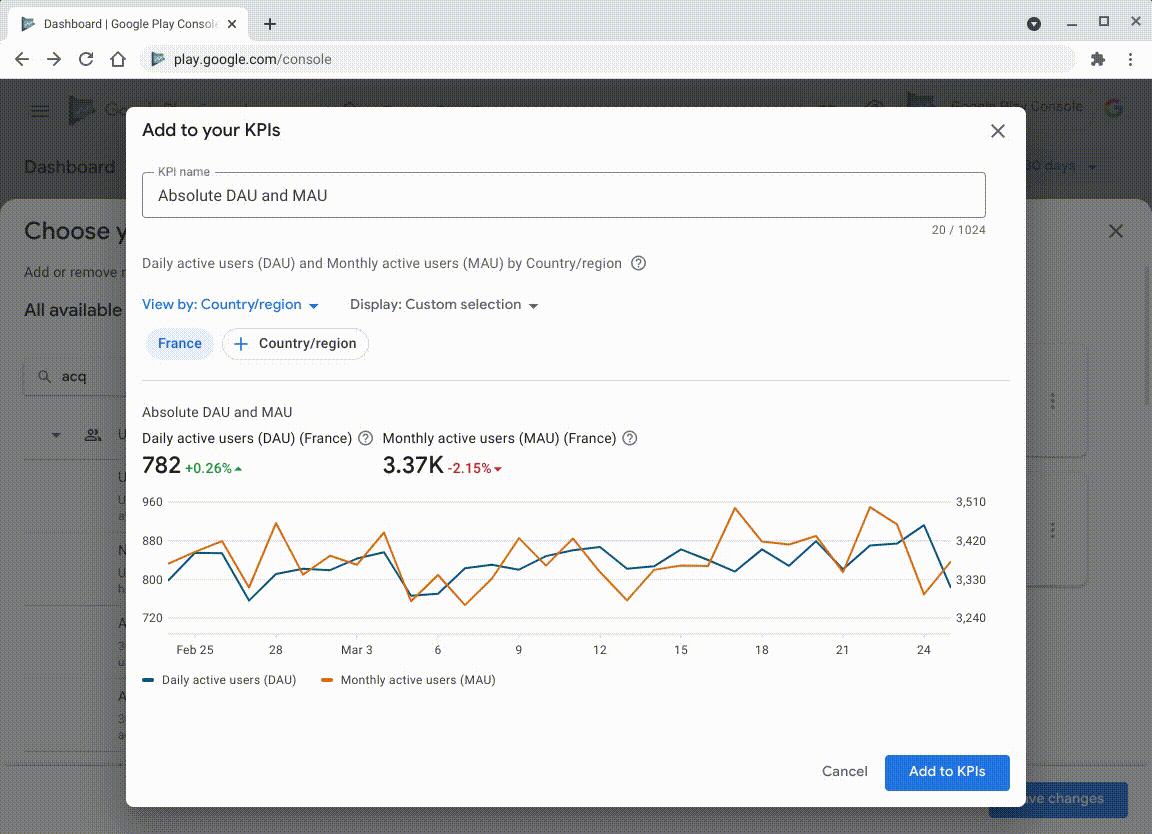The width and height of the screenshot is (1152, 834).
Task: Open Display Custom selection dropdown
Action: (x=444, y=304)
